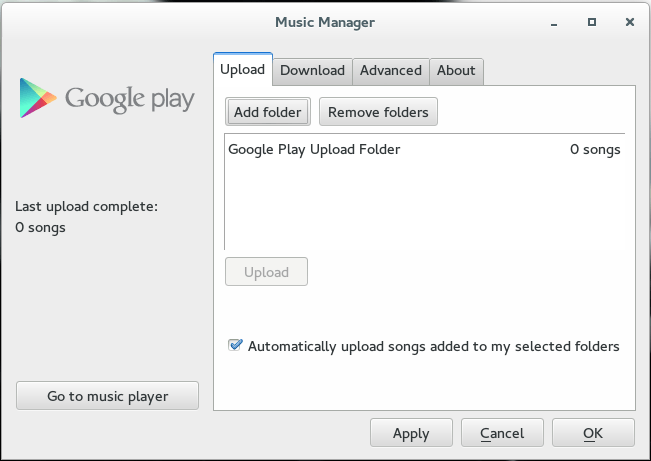The height and width of the screenshot is (461, 651).
Task: Click the greyed-out Upload button
Action: tap(267, 272)
